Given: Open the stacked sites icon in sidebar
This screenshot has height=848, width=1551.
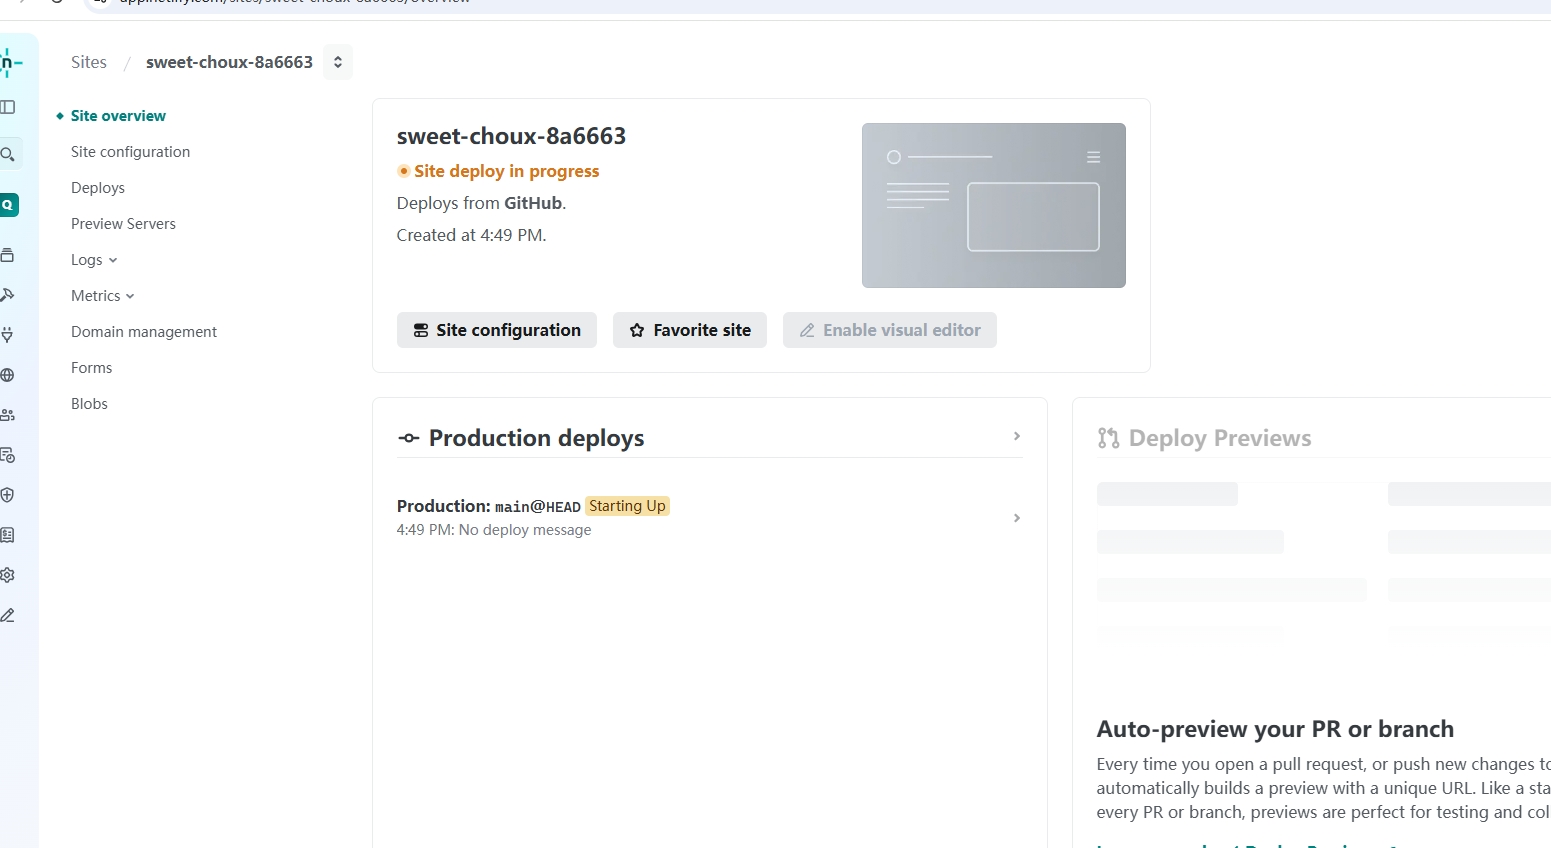Looking at the screenshot, I should pos(8,255).
